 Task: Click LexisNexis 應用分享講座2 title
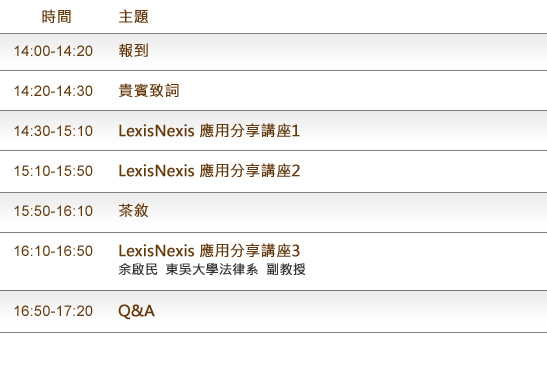(x=209, y=171)
